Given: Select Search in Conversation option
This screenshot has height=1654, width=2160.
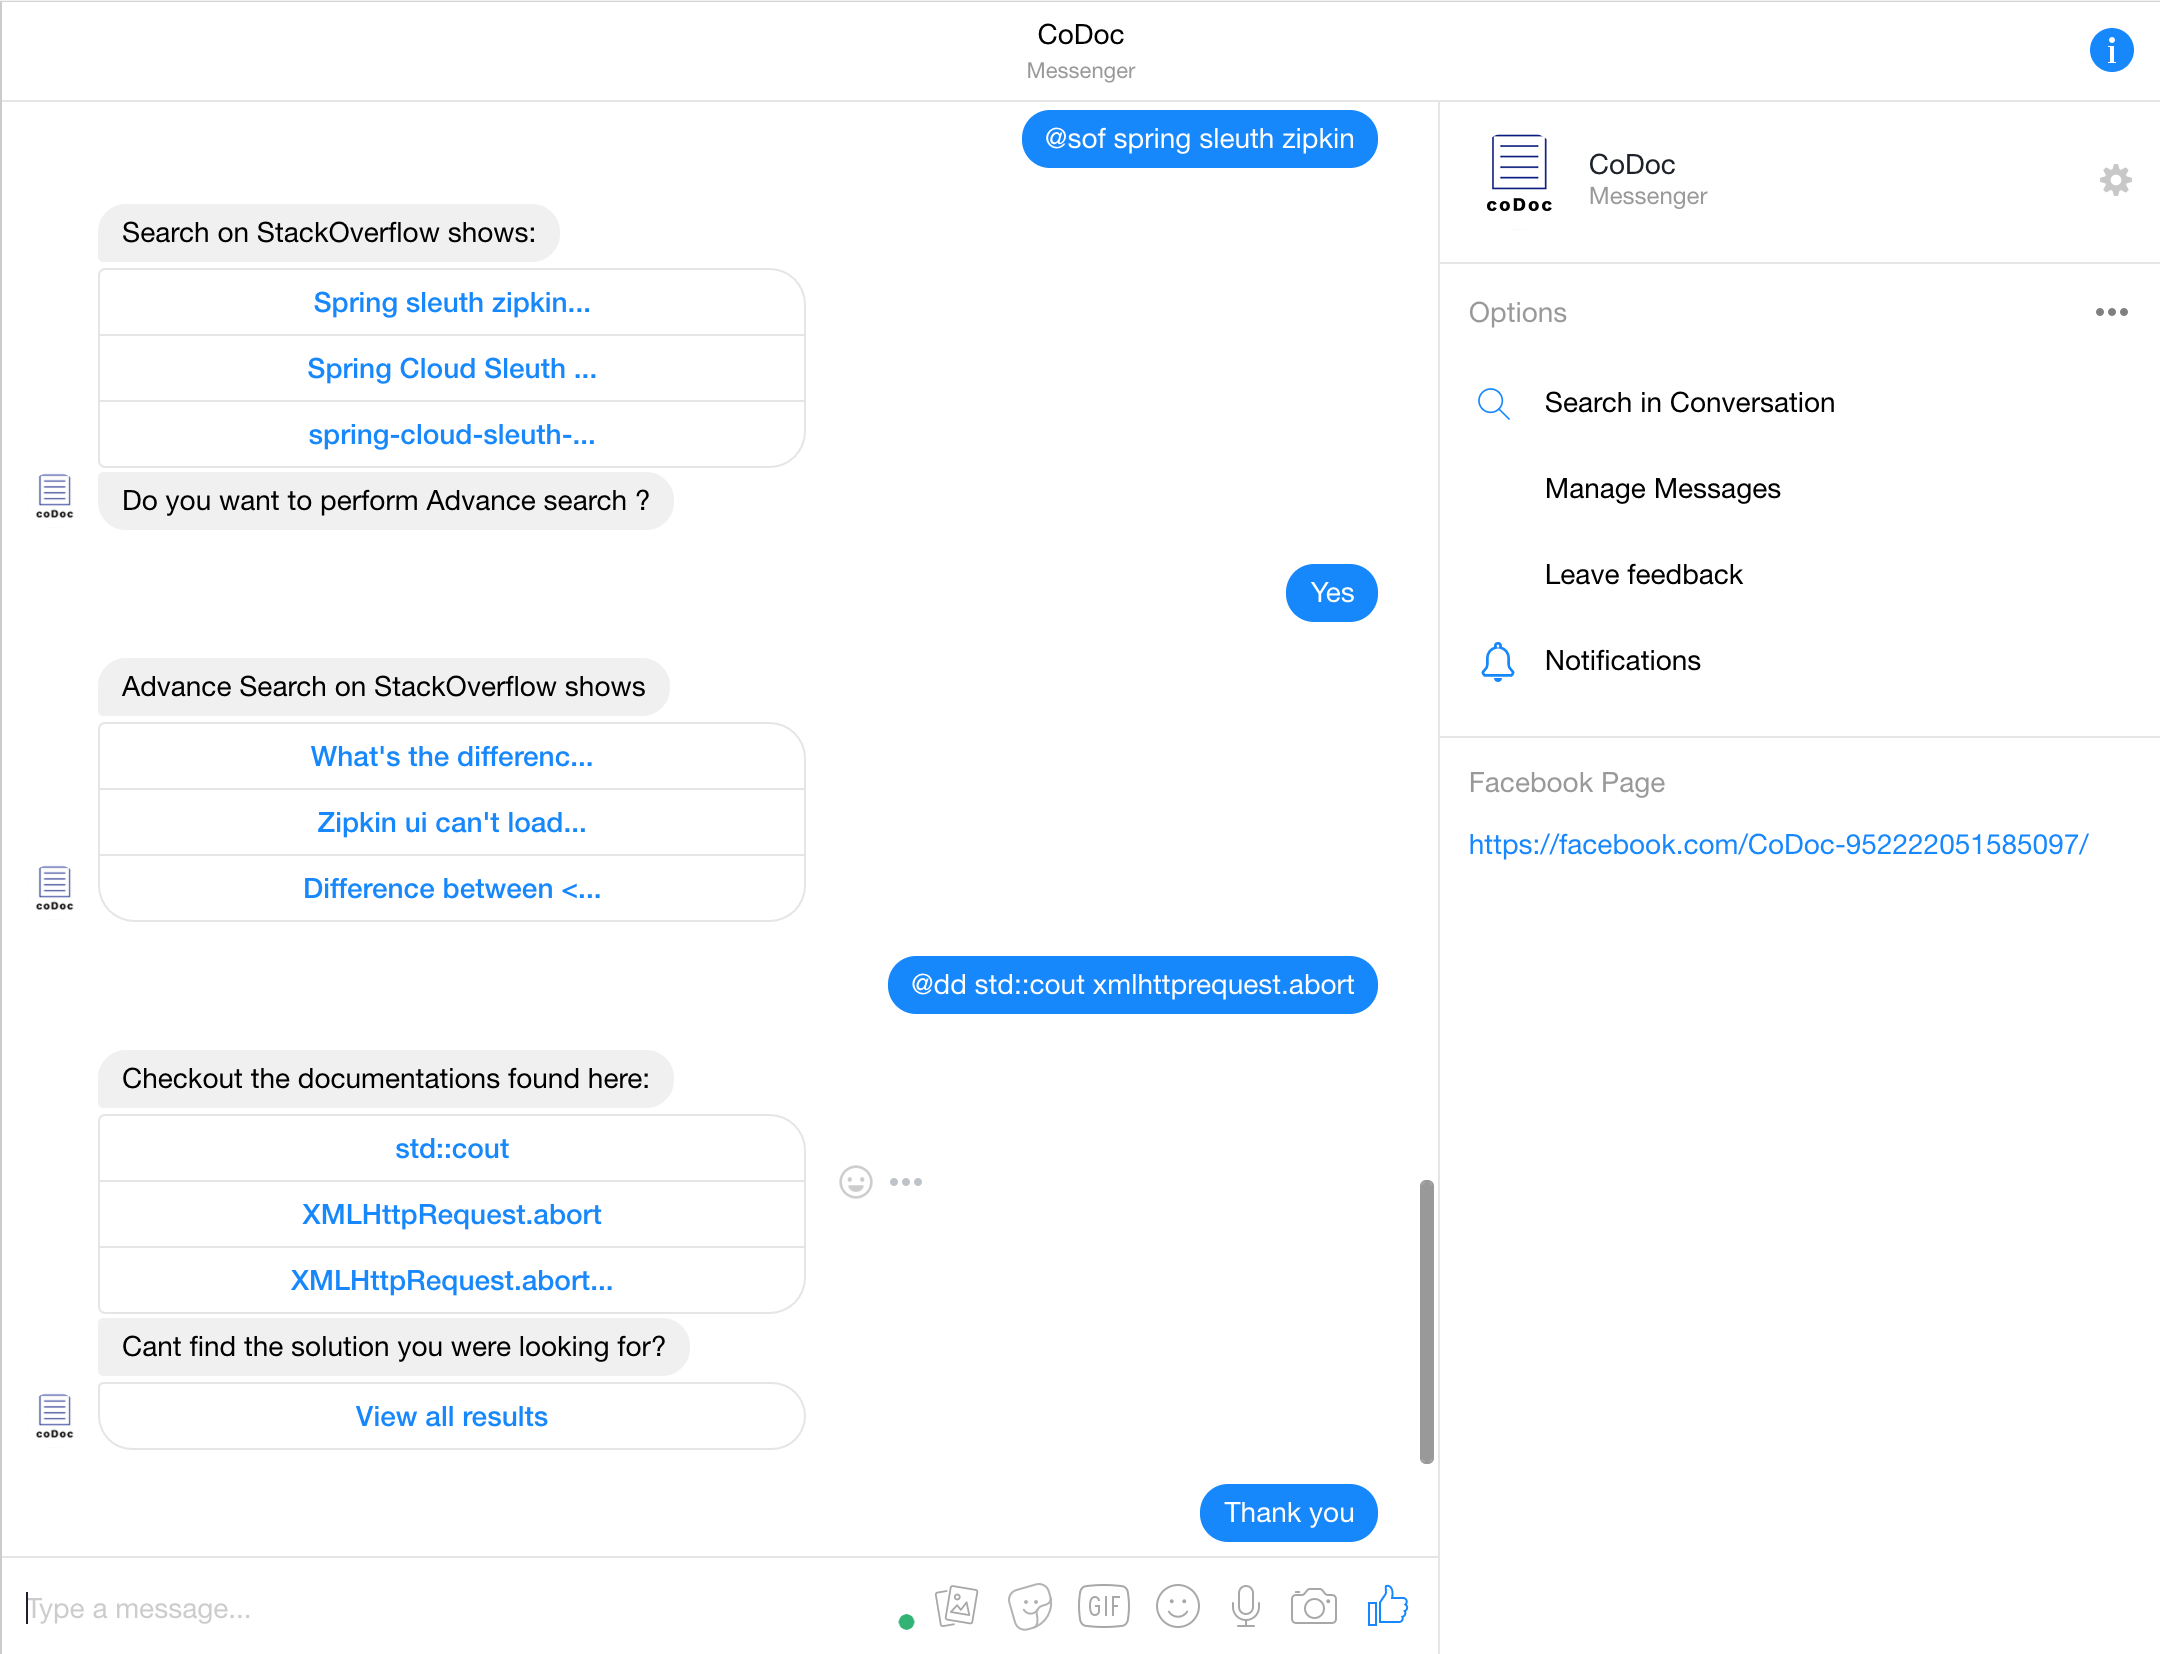Looking at the screenshot, I should (x=1689, y=403).
